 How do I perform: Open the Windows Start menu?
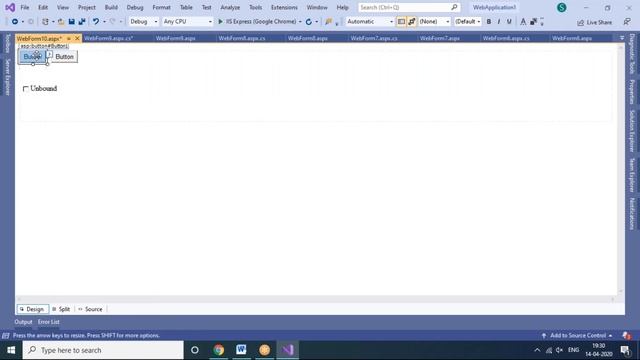point(11,350)
